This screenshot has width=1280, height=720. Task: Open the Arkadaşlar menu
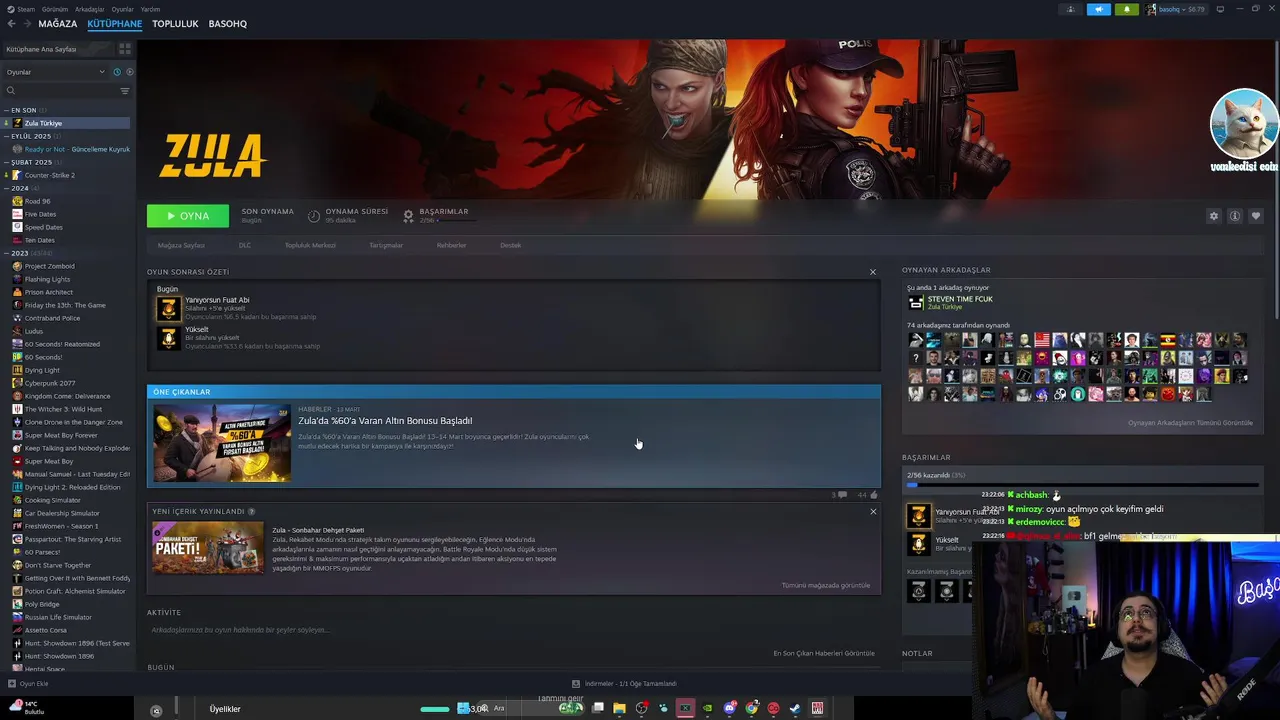tap(89, 9)
